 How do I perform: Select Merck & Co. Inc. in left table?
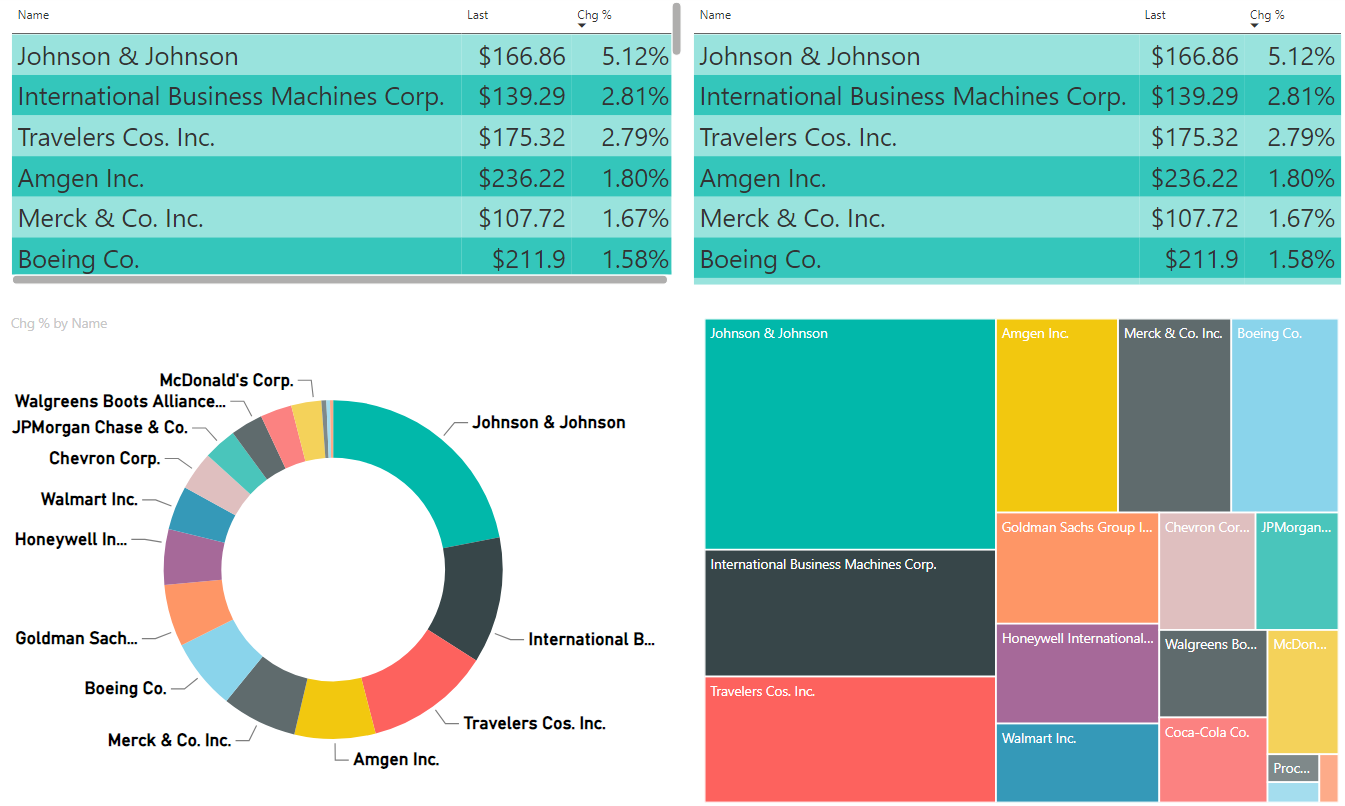point(110,218)
